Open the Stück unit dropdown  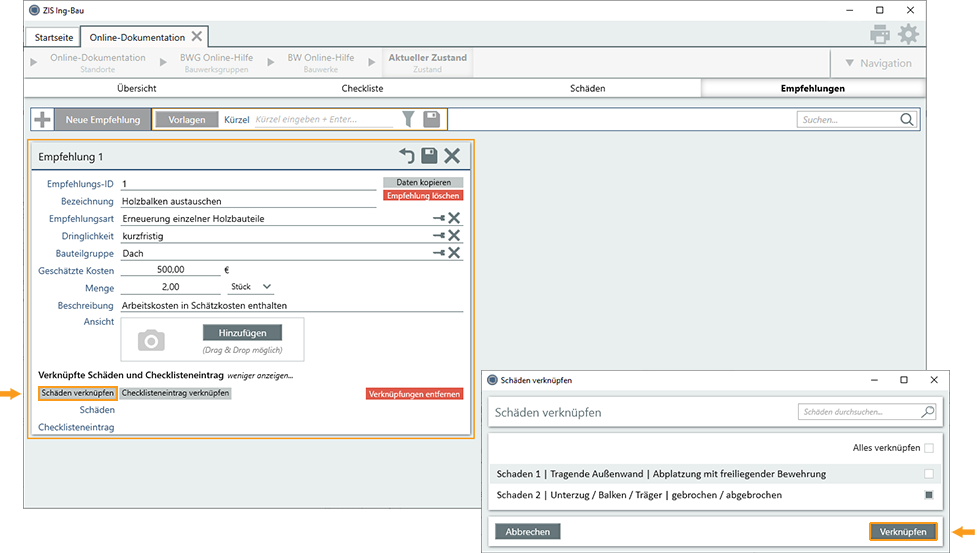tap(250, 287)
